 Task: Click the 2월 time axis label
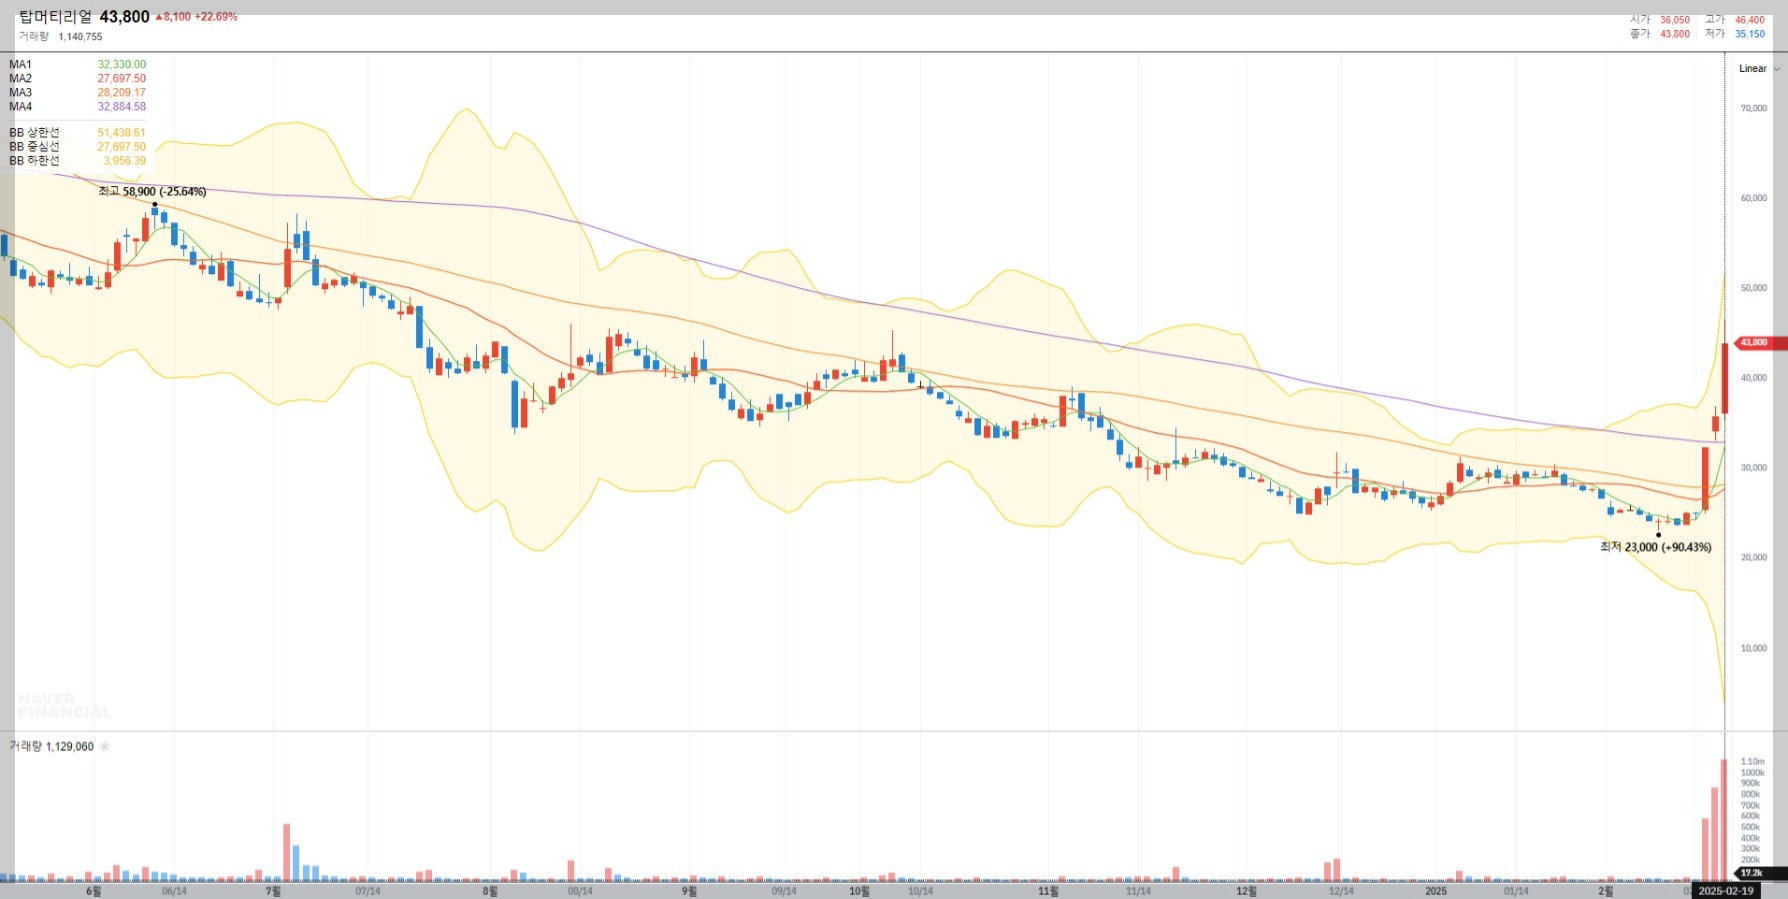pos(1605,891)
